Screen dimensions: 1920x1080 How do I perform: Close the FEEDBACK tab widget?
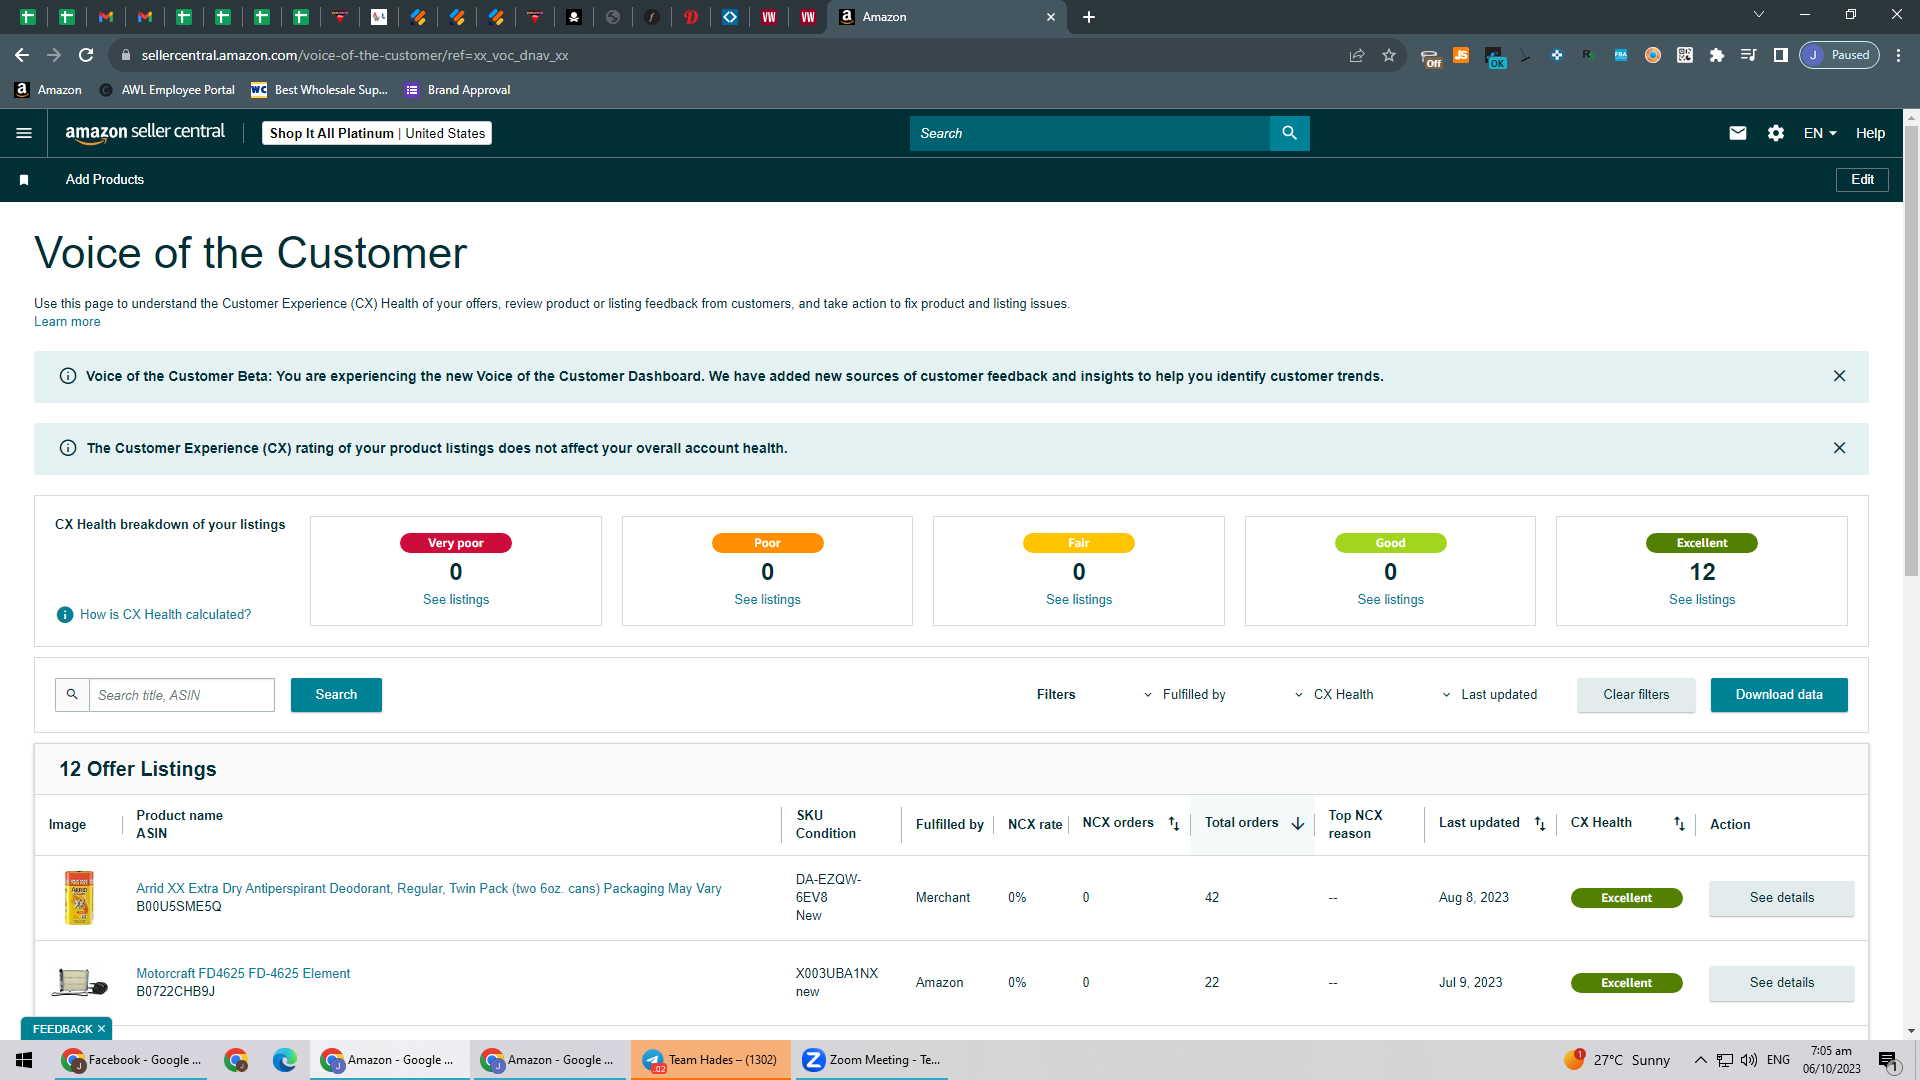coord(101,1029)
